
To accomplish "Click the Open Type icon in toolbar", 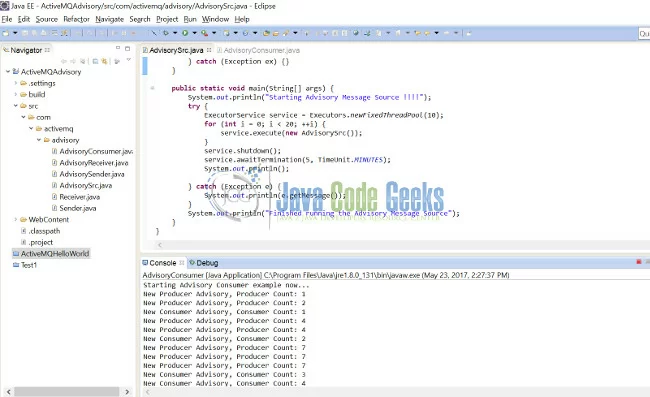I will coord(266,33).
